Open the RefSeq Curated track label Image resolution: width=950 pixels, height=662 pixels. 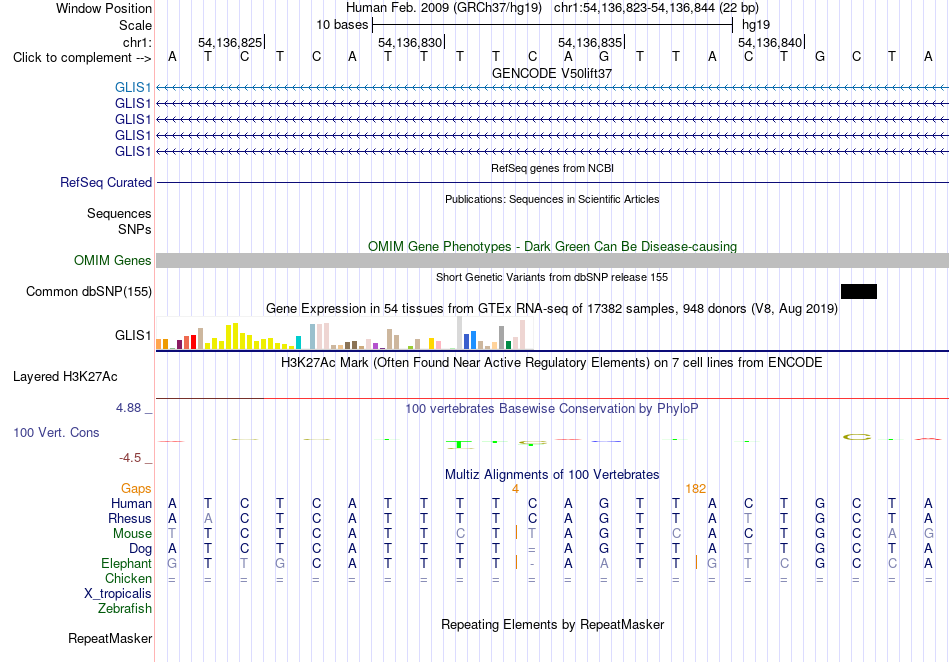(106, 182)
